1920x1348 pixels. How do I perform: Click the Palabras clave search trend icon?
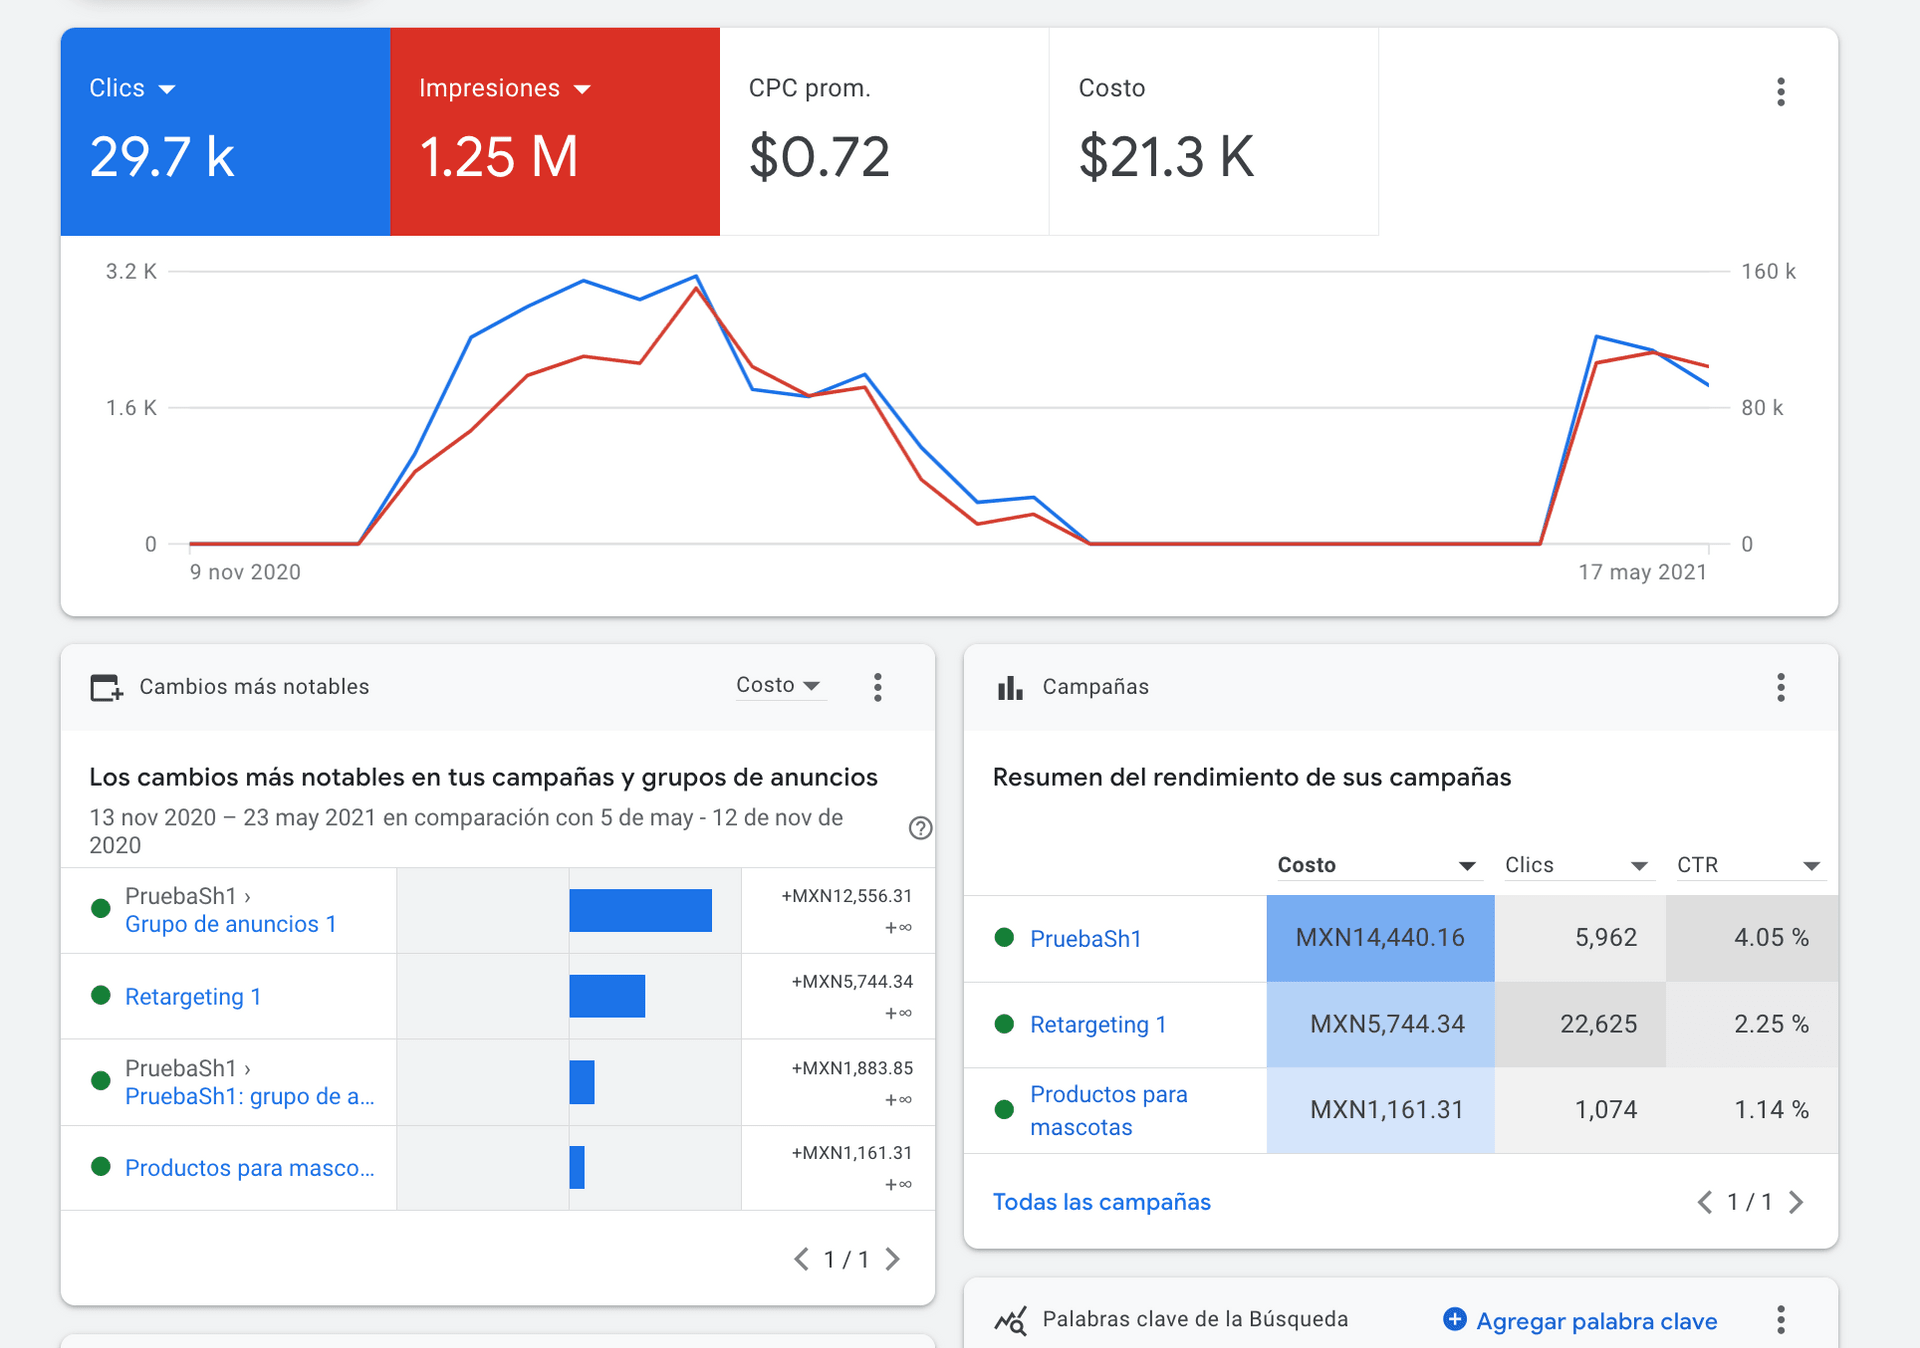pos(1010,1321)
